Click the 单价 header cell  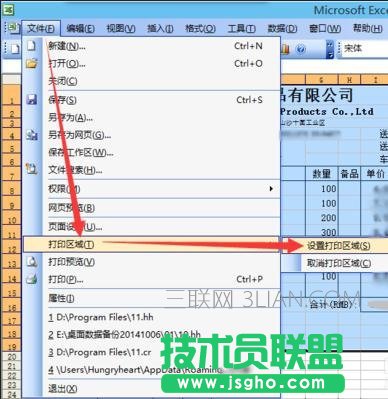[375, 174]
